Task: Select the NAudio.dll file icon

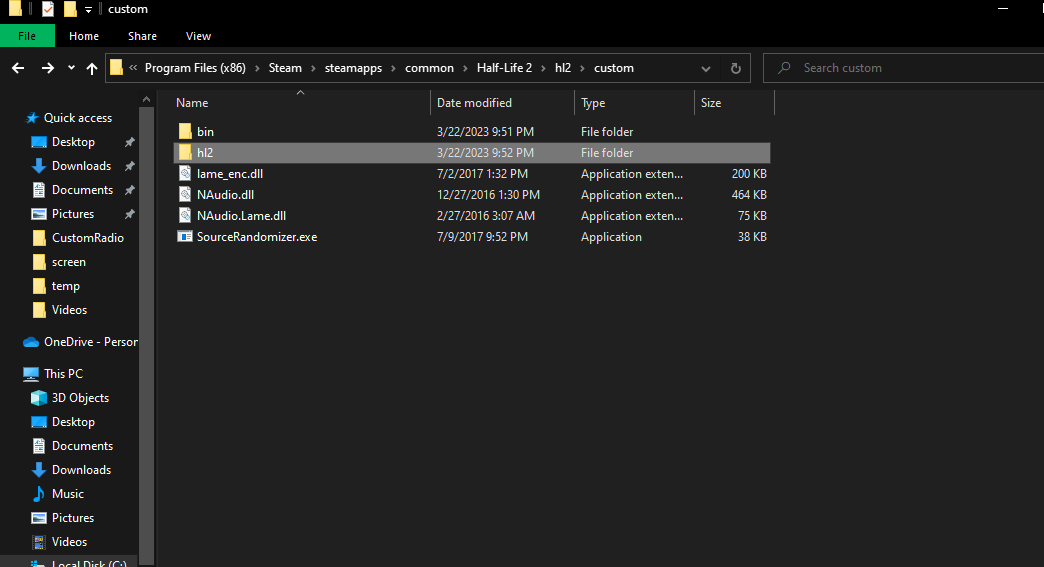Action: (x=185, y=194)
